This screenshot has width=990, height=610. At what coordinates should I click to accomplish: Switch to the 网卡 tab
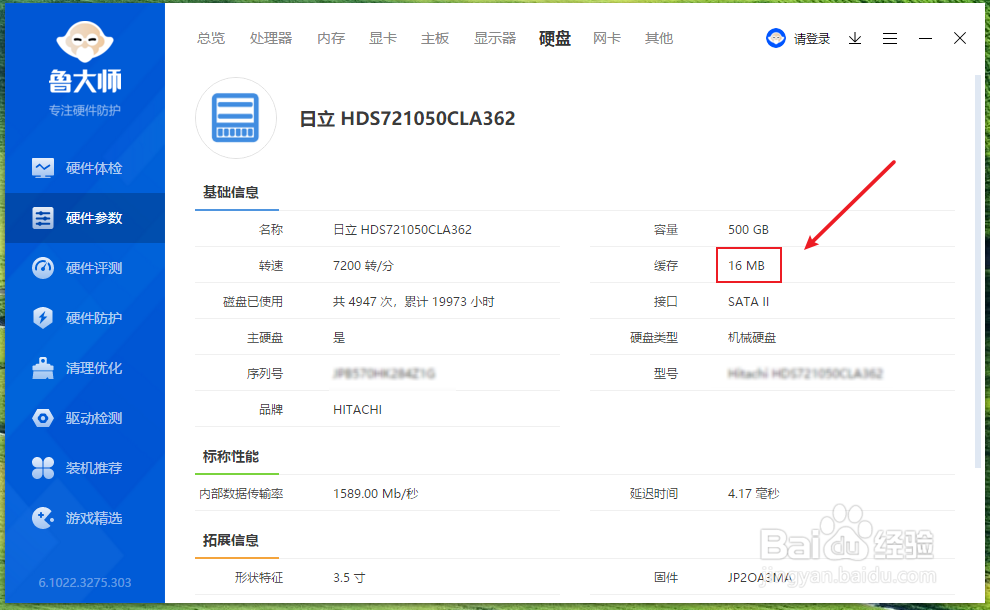pos(607,39)
